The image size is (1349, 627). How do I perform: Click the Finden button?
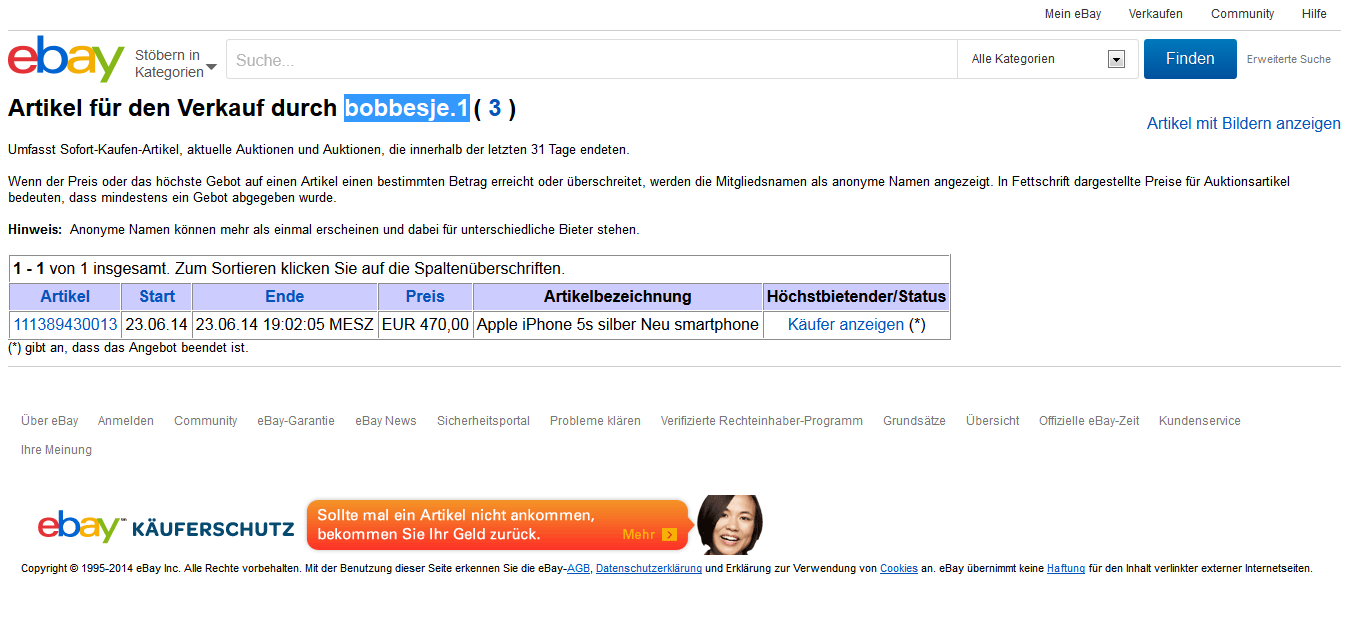[1190, 59]
